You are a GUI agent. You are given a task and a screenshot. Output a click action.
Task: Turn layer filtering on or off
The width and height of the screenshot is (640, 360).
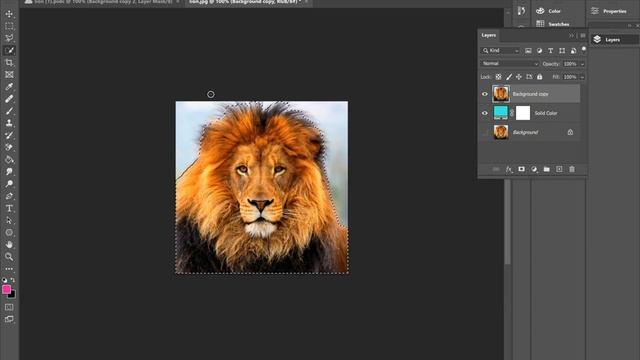point(584,49)
